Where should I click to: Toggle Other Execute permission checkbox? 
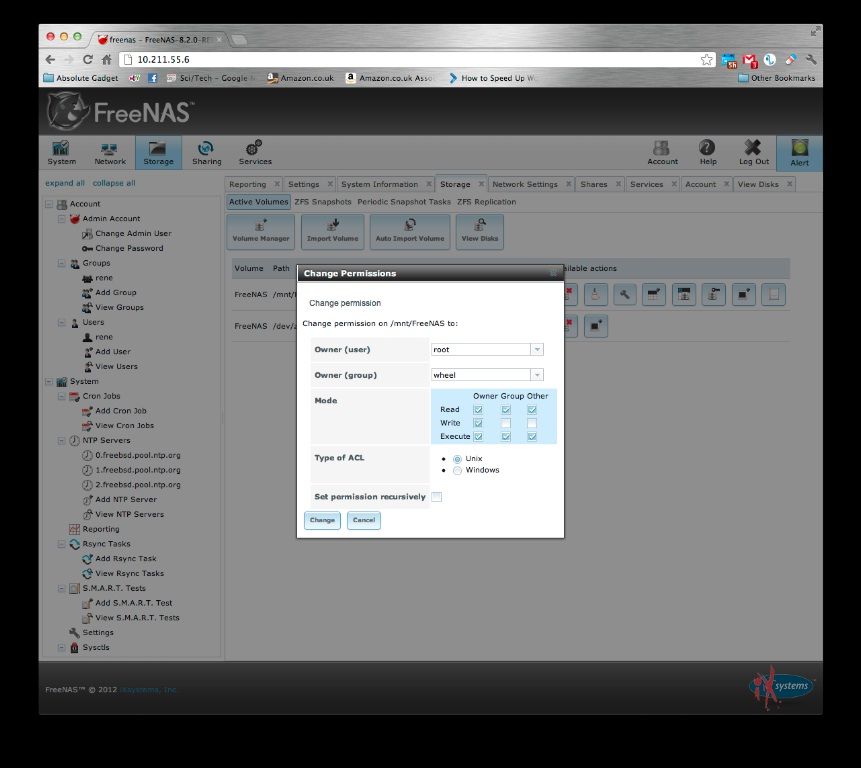point(532,436)
